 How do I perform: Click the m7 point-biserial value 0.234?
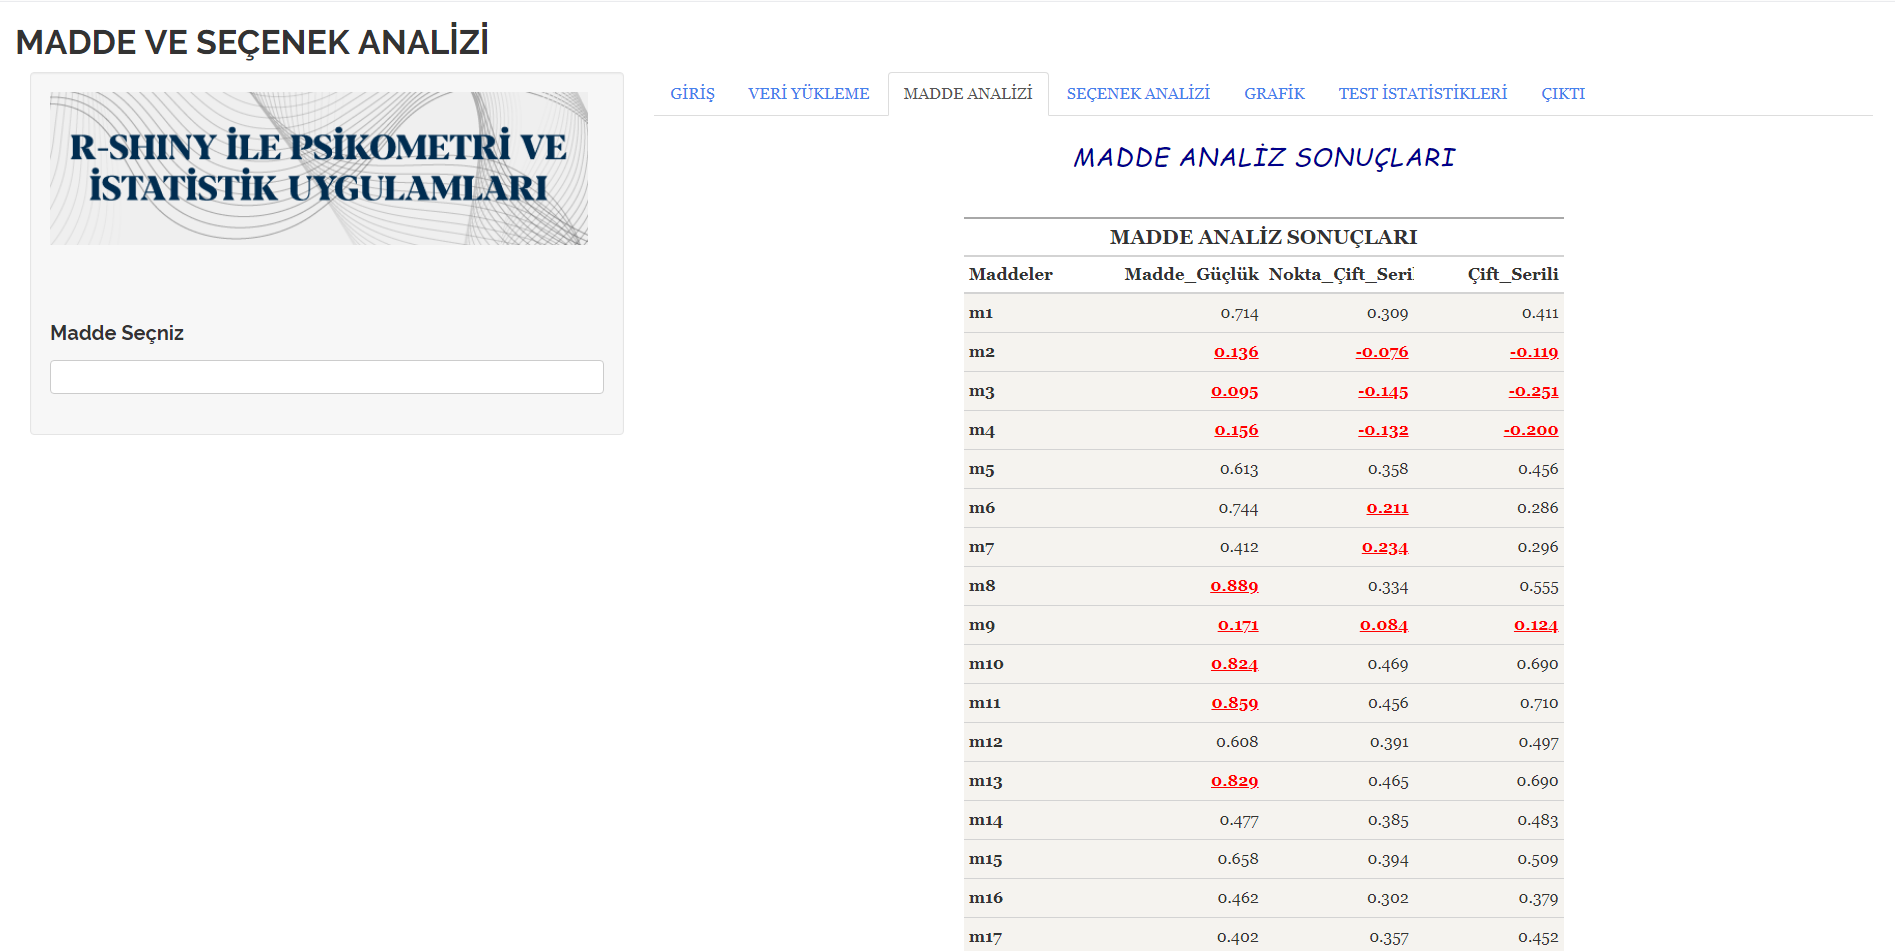click(x=1385, y=547)
